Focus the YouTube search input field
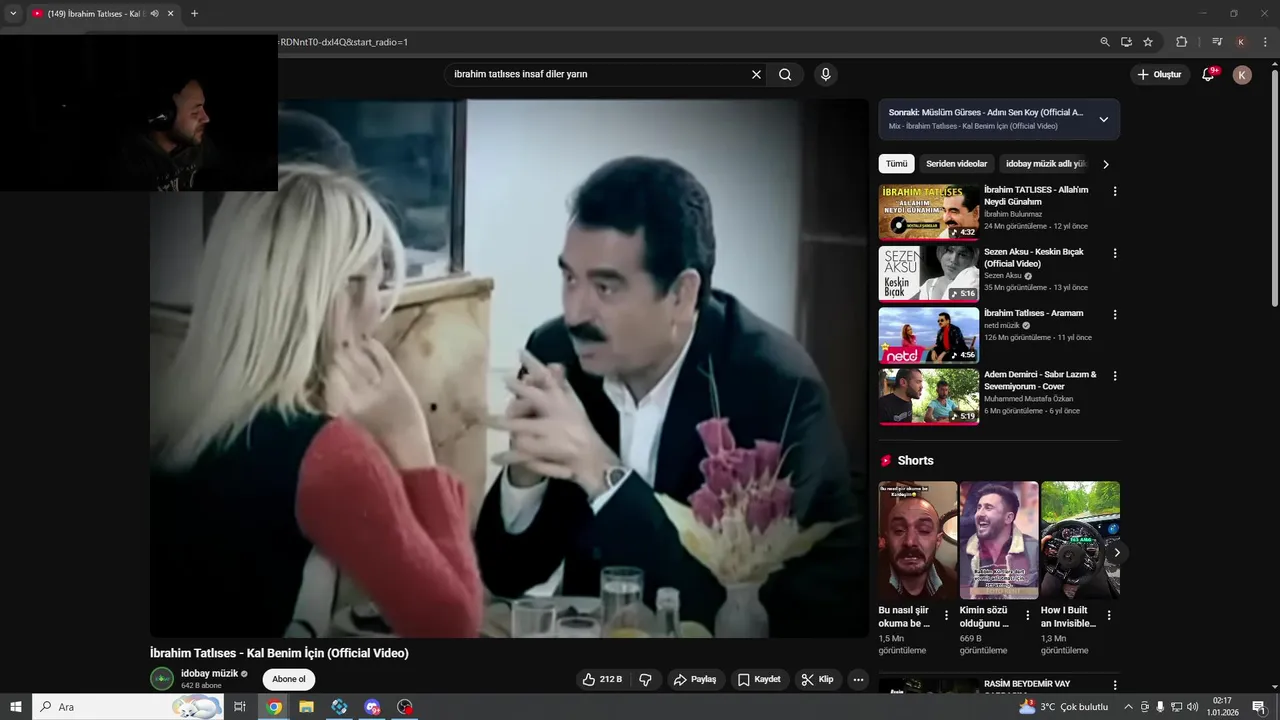The width and height of the screenshot is (1280, 720). click(x=600, y=74)
